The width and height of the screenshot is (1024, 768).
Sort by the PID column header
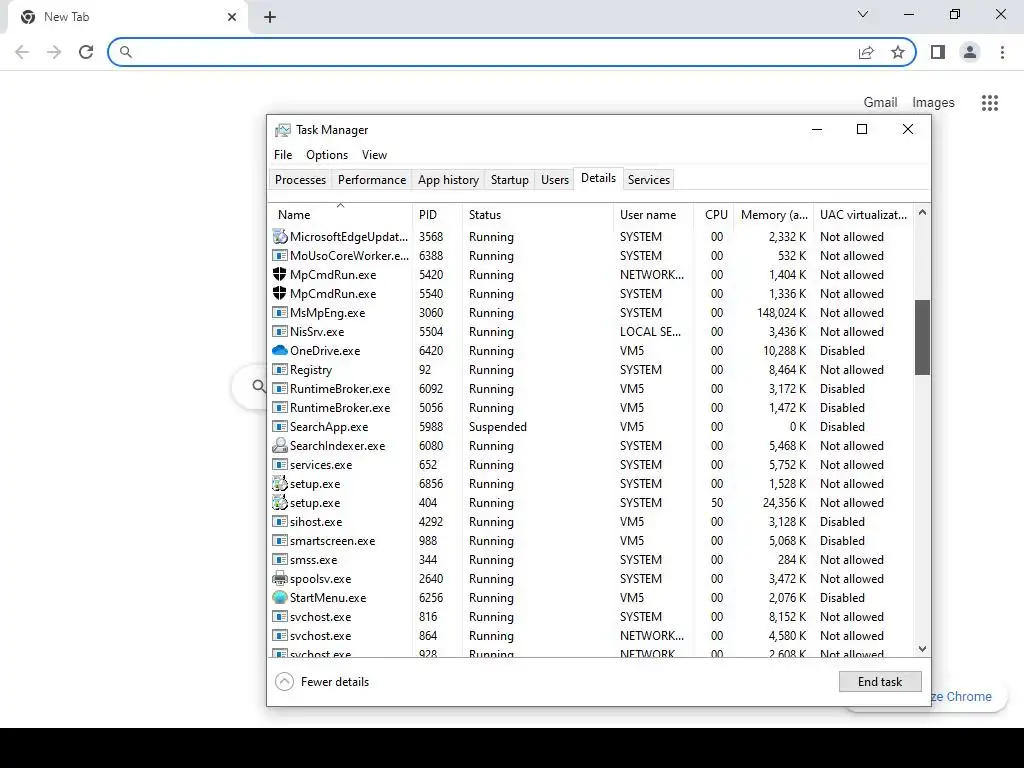point(437,214)
